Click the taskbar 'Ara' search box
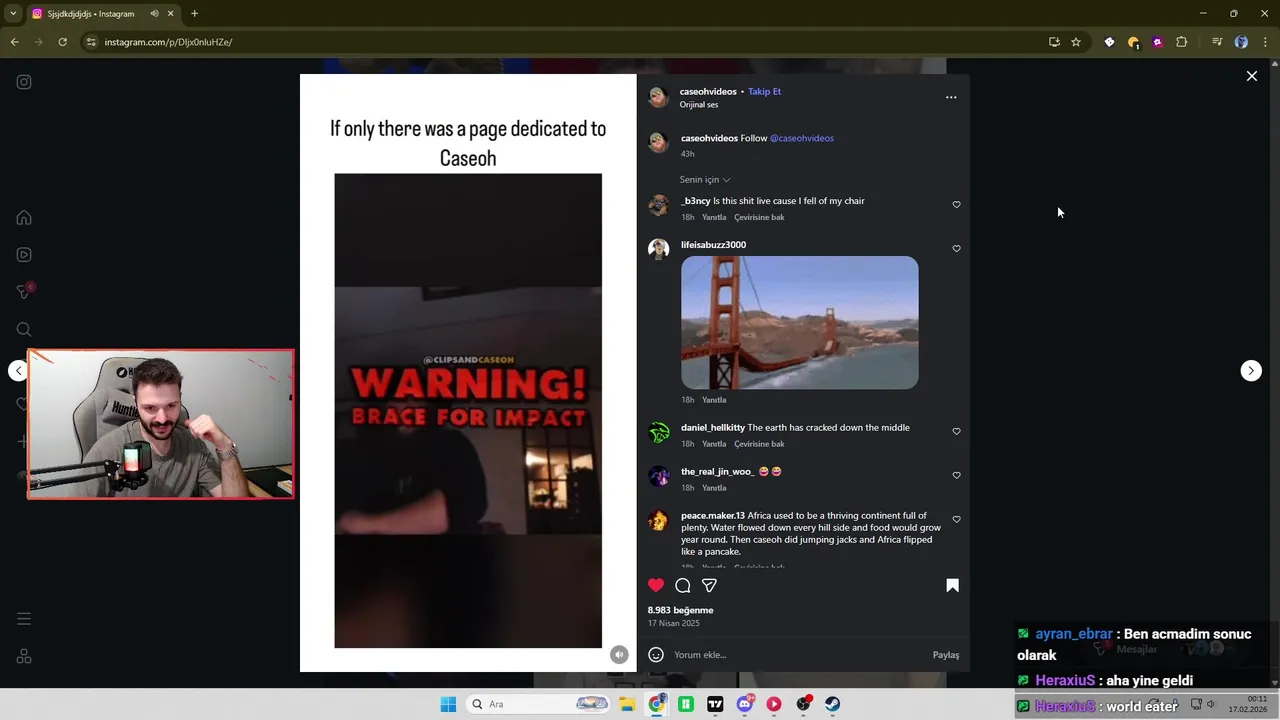The width and height of the screenshot is (1280, 720). click(x=538, y=704)
